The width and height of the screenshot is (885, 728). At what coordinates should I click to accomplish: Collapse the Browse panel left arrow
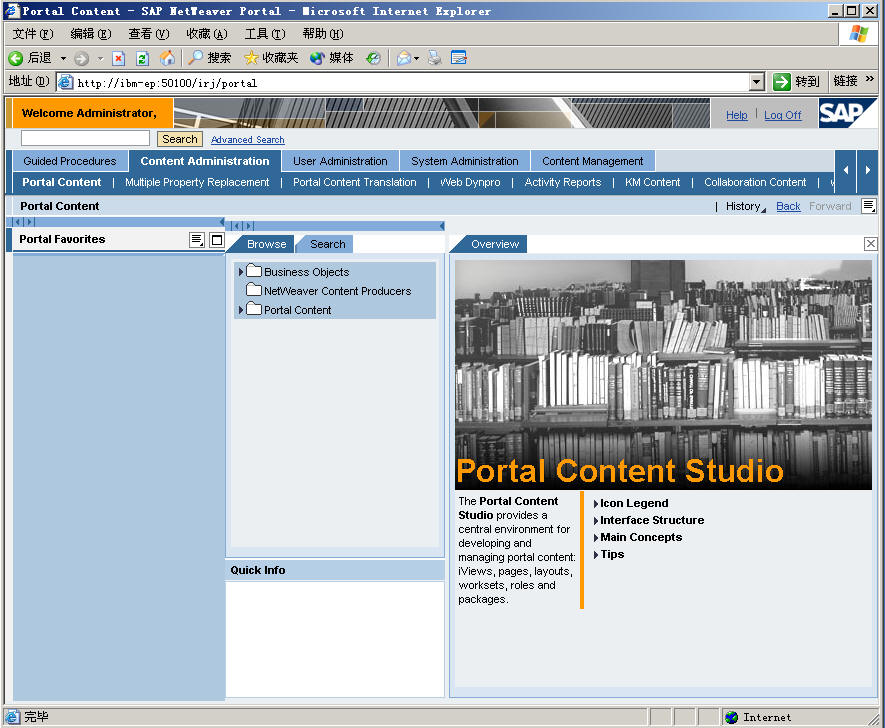click(x=441, y=226)
